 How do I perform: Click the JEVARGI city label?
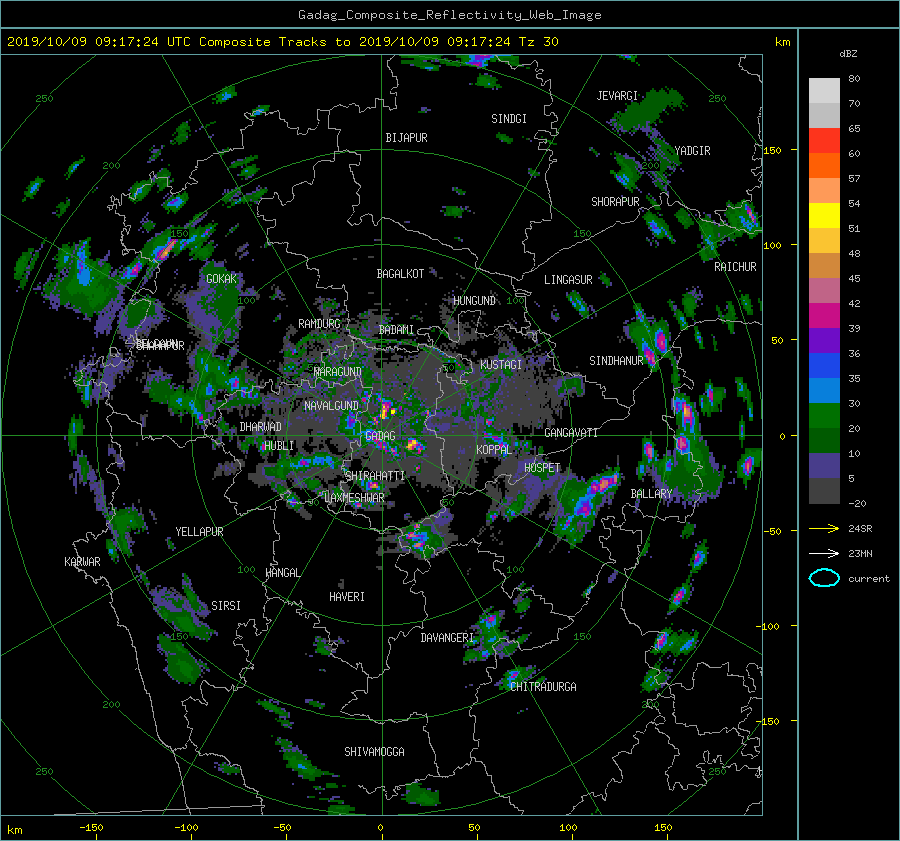tap(617, 96)
